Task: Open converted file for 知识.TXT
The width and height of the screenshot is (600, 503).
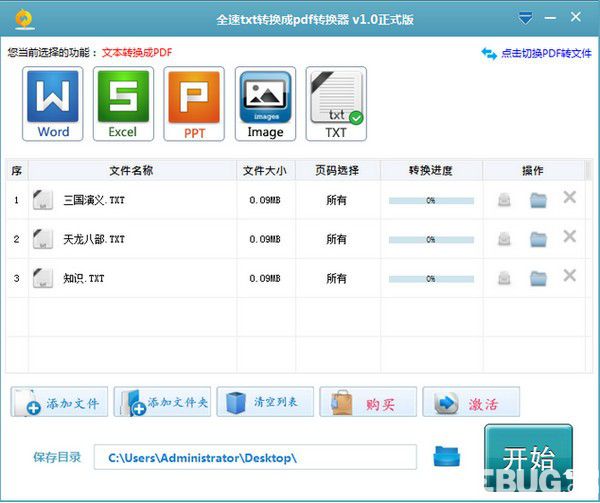Action: coord(504,278)
